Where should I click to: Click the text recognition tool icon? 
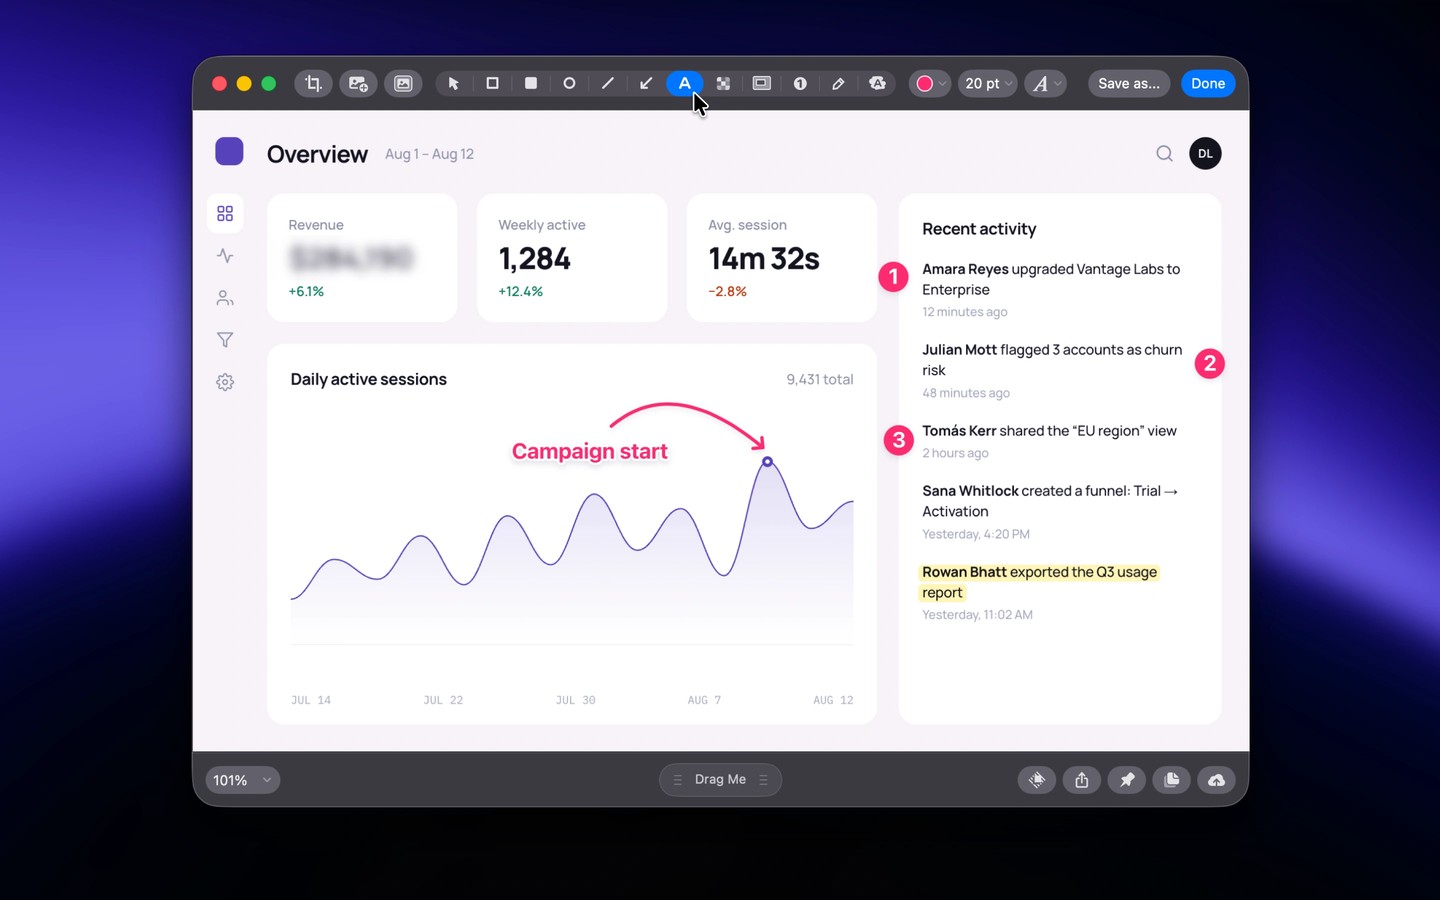[877, 84]
